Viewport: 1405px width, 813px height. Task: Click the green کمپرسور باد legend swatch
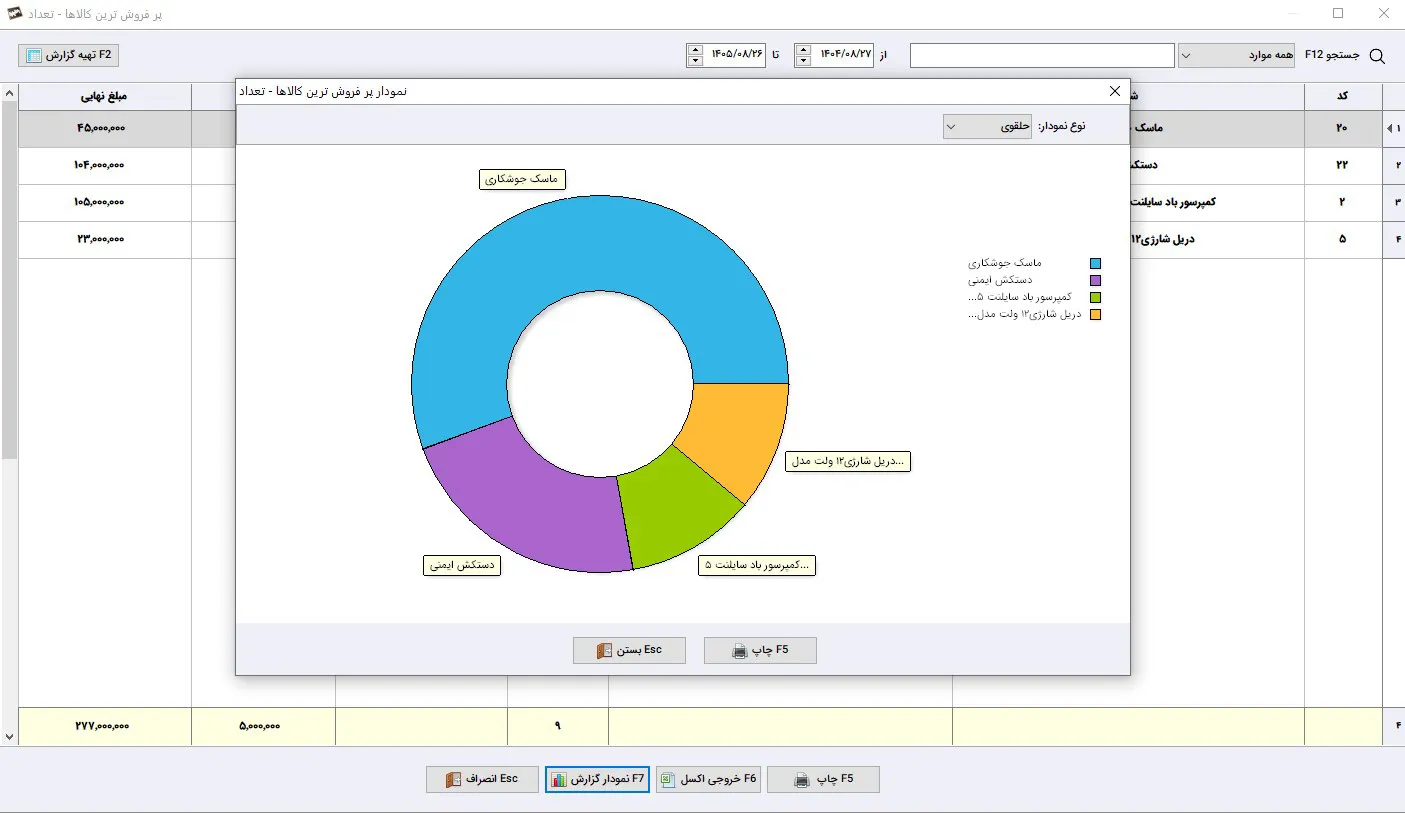(1095, 298)
